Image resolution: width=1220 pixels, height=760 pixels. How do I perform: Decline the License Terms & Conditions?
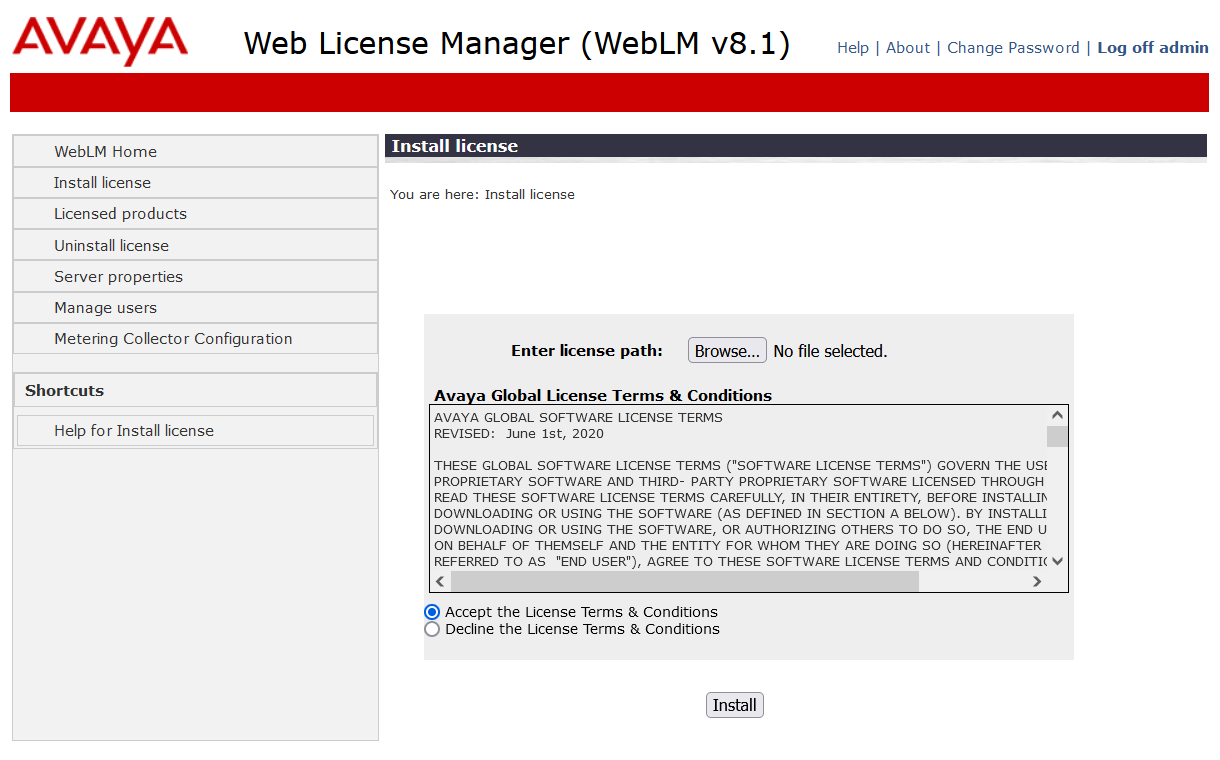tap(432, 629)
